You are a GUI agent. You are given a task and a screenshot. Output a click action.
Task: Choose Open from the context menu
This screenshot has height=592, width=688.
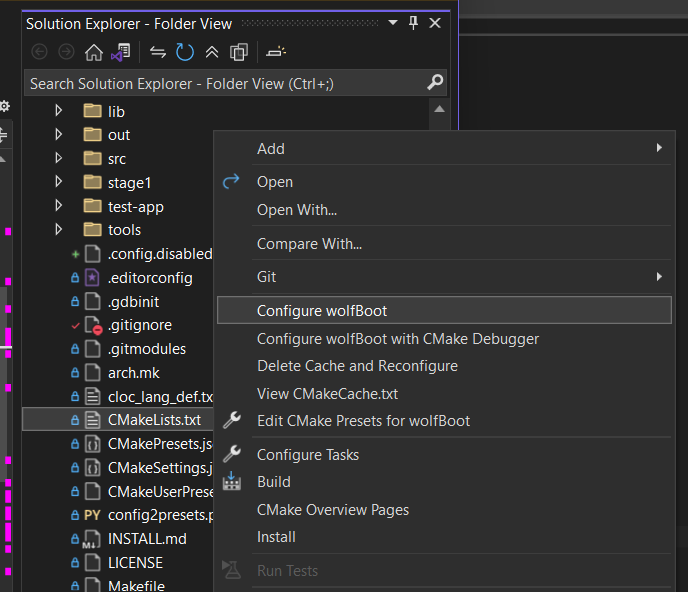pos(444,182)
